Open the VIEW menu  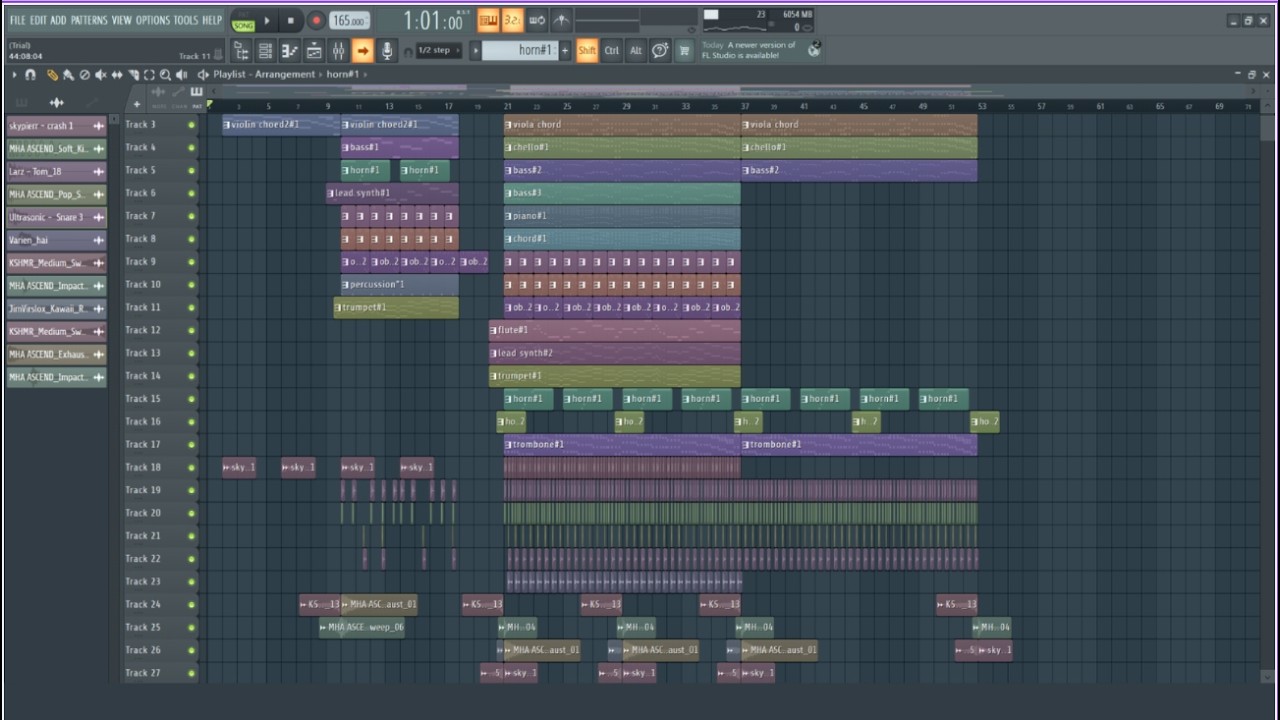[x=122, y=20]
